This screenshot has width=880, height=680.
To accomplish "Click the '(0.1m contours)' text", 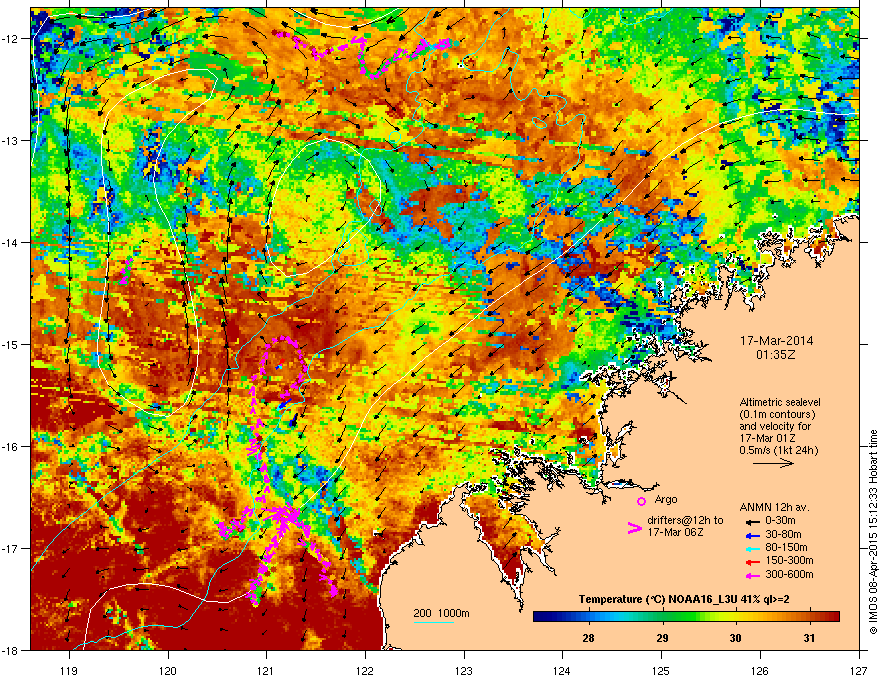I will pos(777,414).
